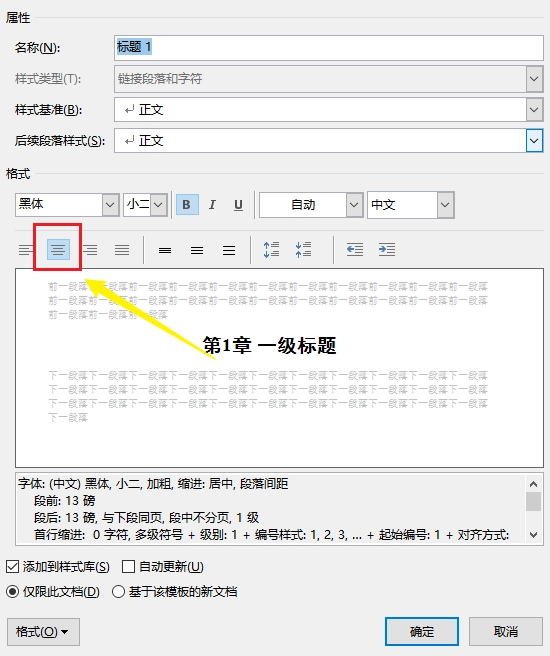The image size is (550, 656).
Task: Enable 自动更新 checkbox
Action: [x=128, y=567]
